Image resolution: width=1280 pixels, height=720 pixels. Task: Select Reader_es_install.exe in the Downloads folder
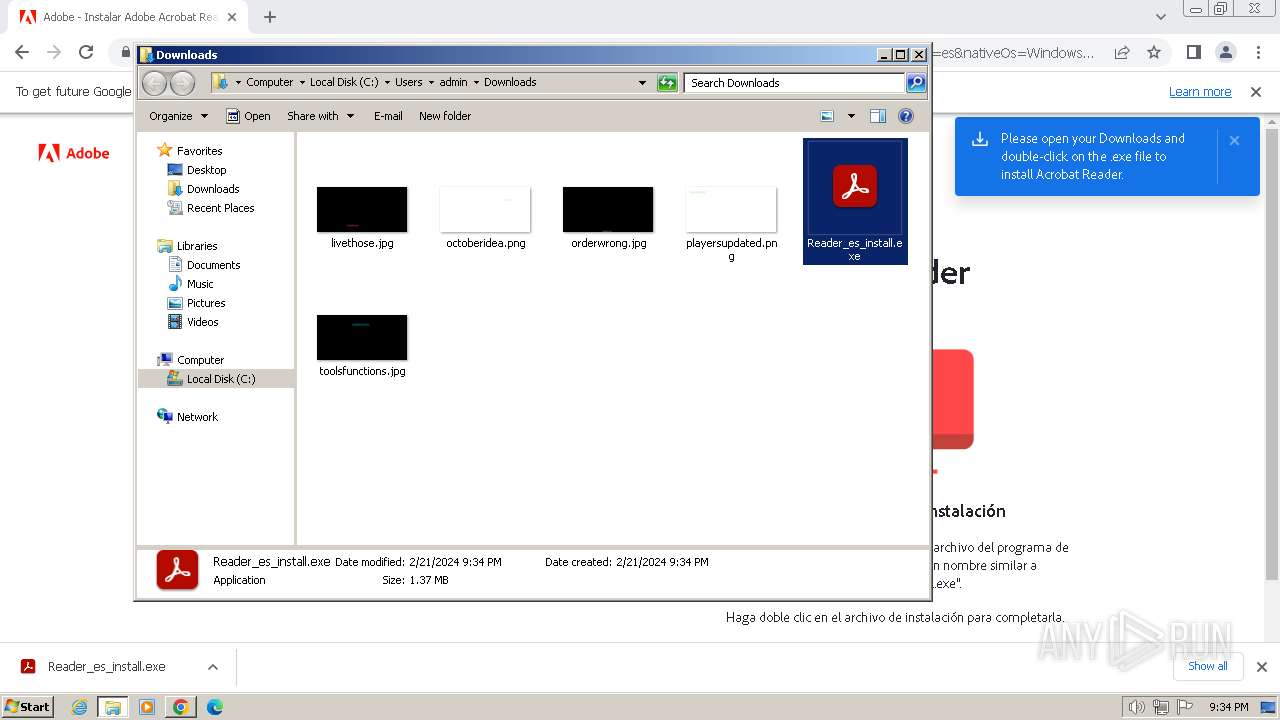[855, 201]
